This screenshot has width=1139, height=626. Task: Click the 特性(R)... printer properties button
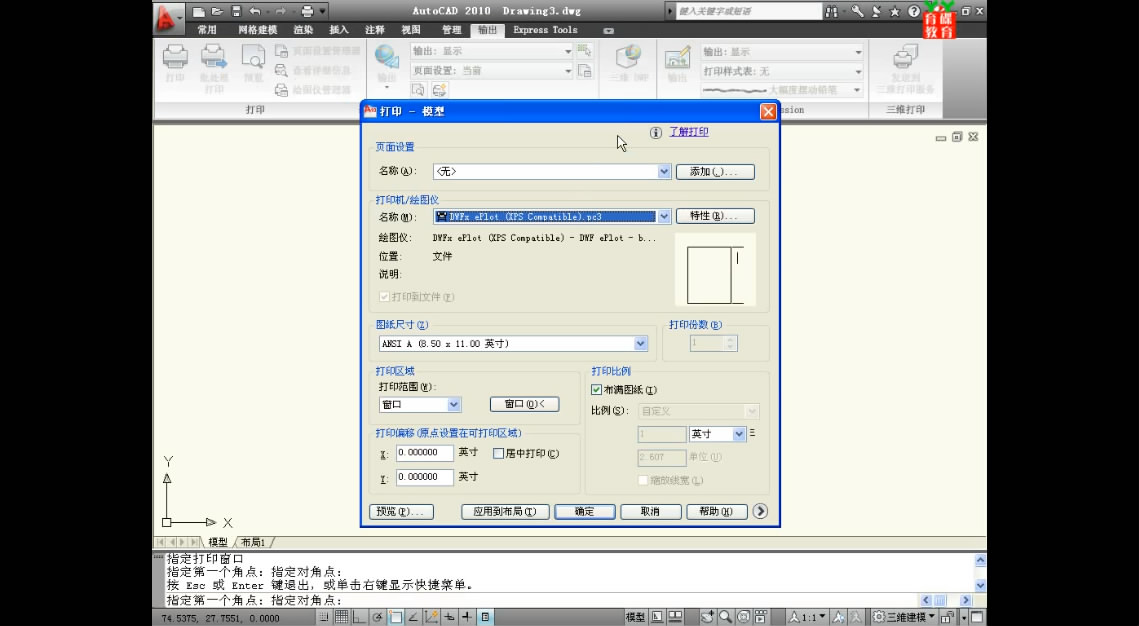(x=715, y=216)
